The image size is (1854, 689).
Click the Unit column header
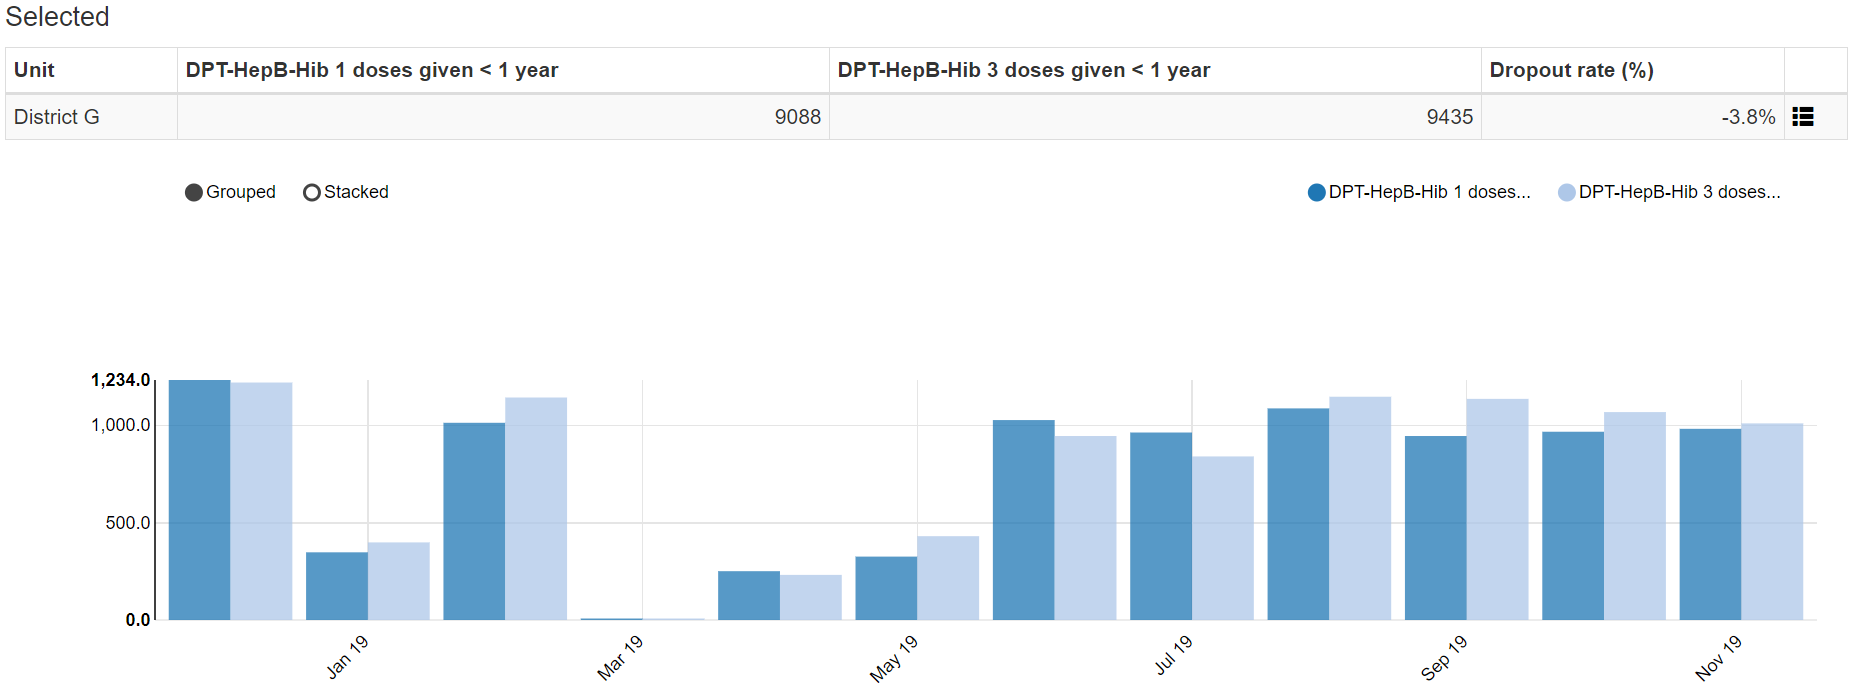coord(91,70)
